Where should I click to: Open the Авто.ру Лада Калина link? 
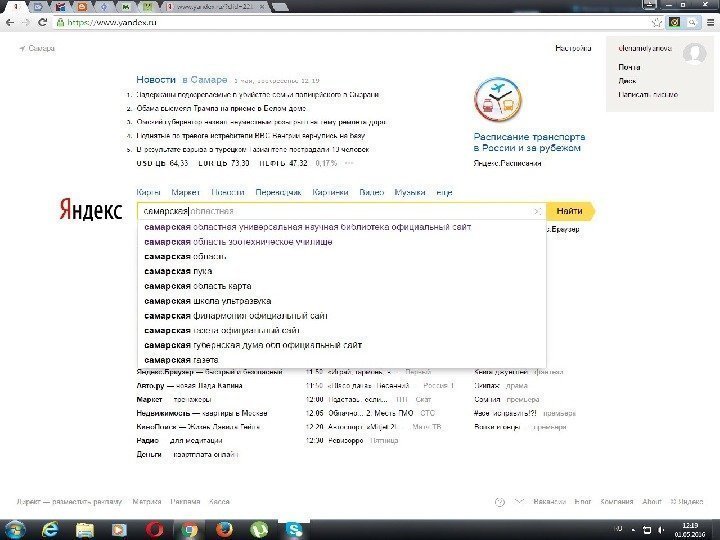pos(189,386)
